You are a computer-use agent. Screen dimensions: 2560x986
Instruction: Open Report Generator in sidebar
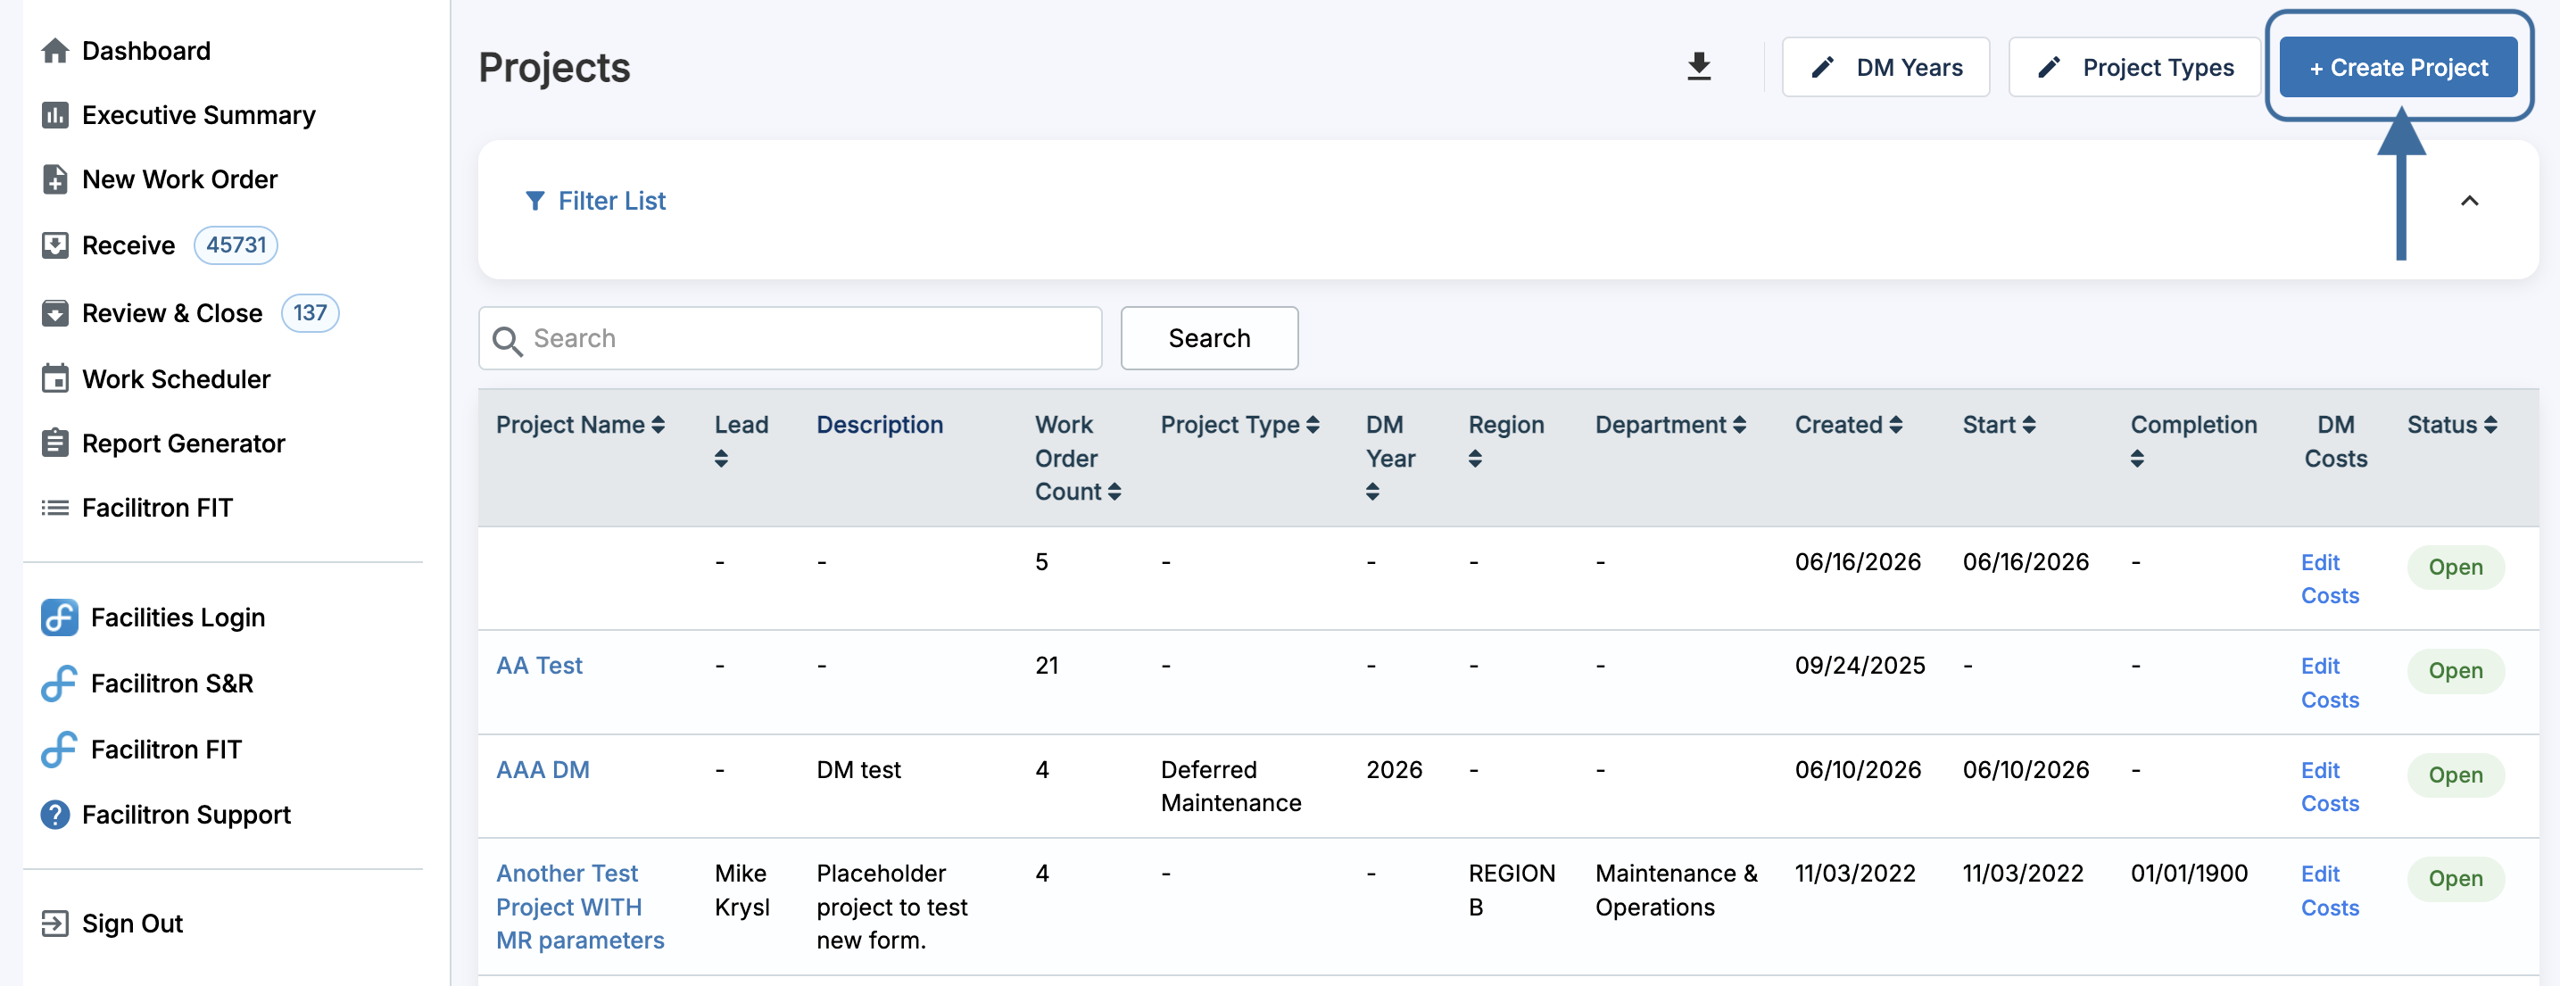tap(183, 443)
